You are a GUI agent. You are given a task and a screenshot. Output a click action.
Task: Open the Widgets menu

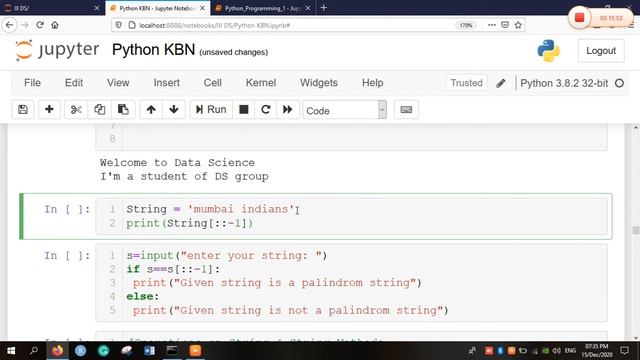point(319,83)
